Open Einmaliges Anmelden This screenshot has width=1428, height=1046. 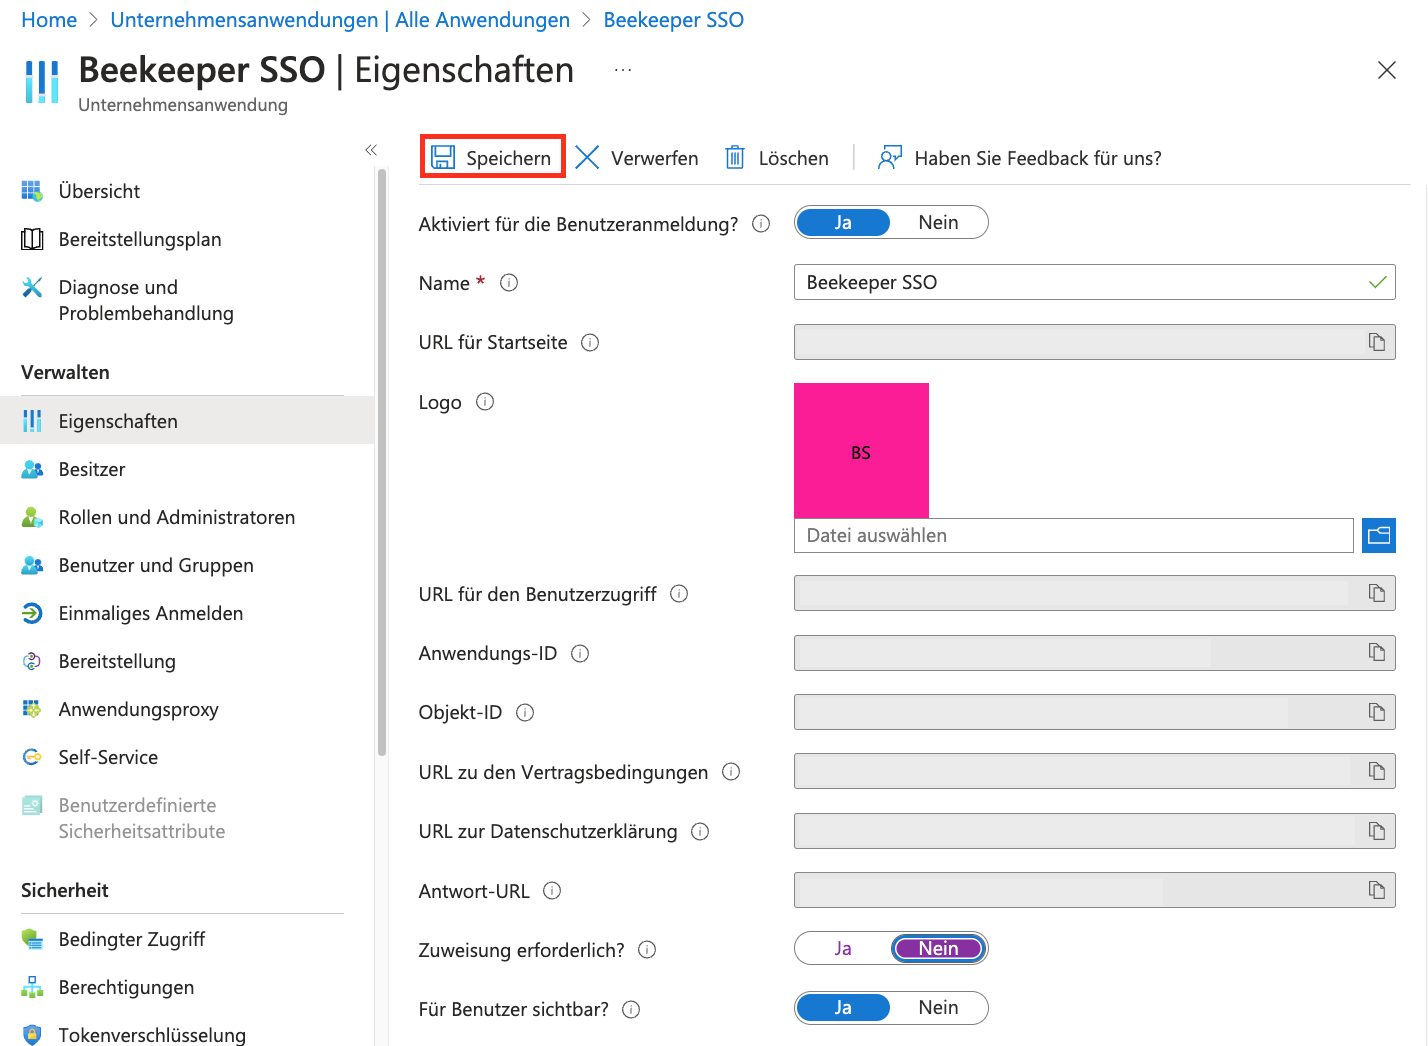tap(187, 613)
